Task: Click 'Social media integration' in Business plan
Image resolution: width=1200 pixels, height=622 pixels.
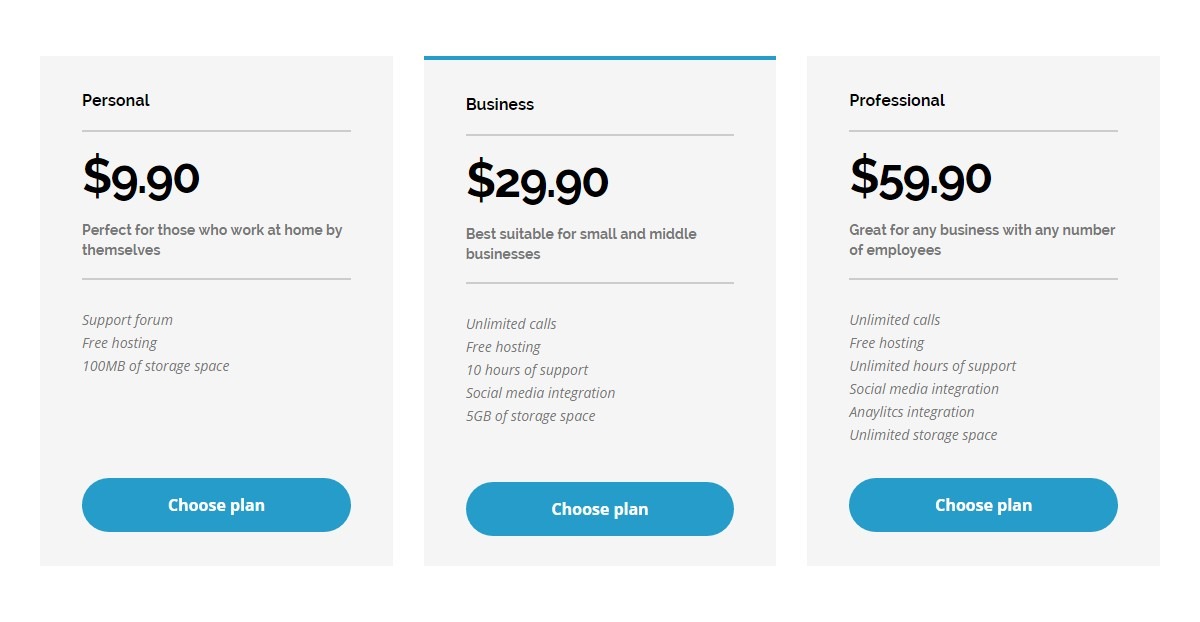Action: [x=540, y=393]
